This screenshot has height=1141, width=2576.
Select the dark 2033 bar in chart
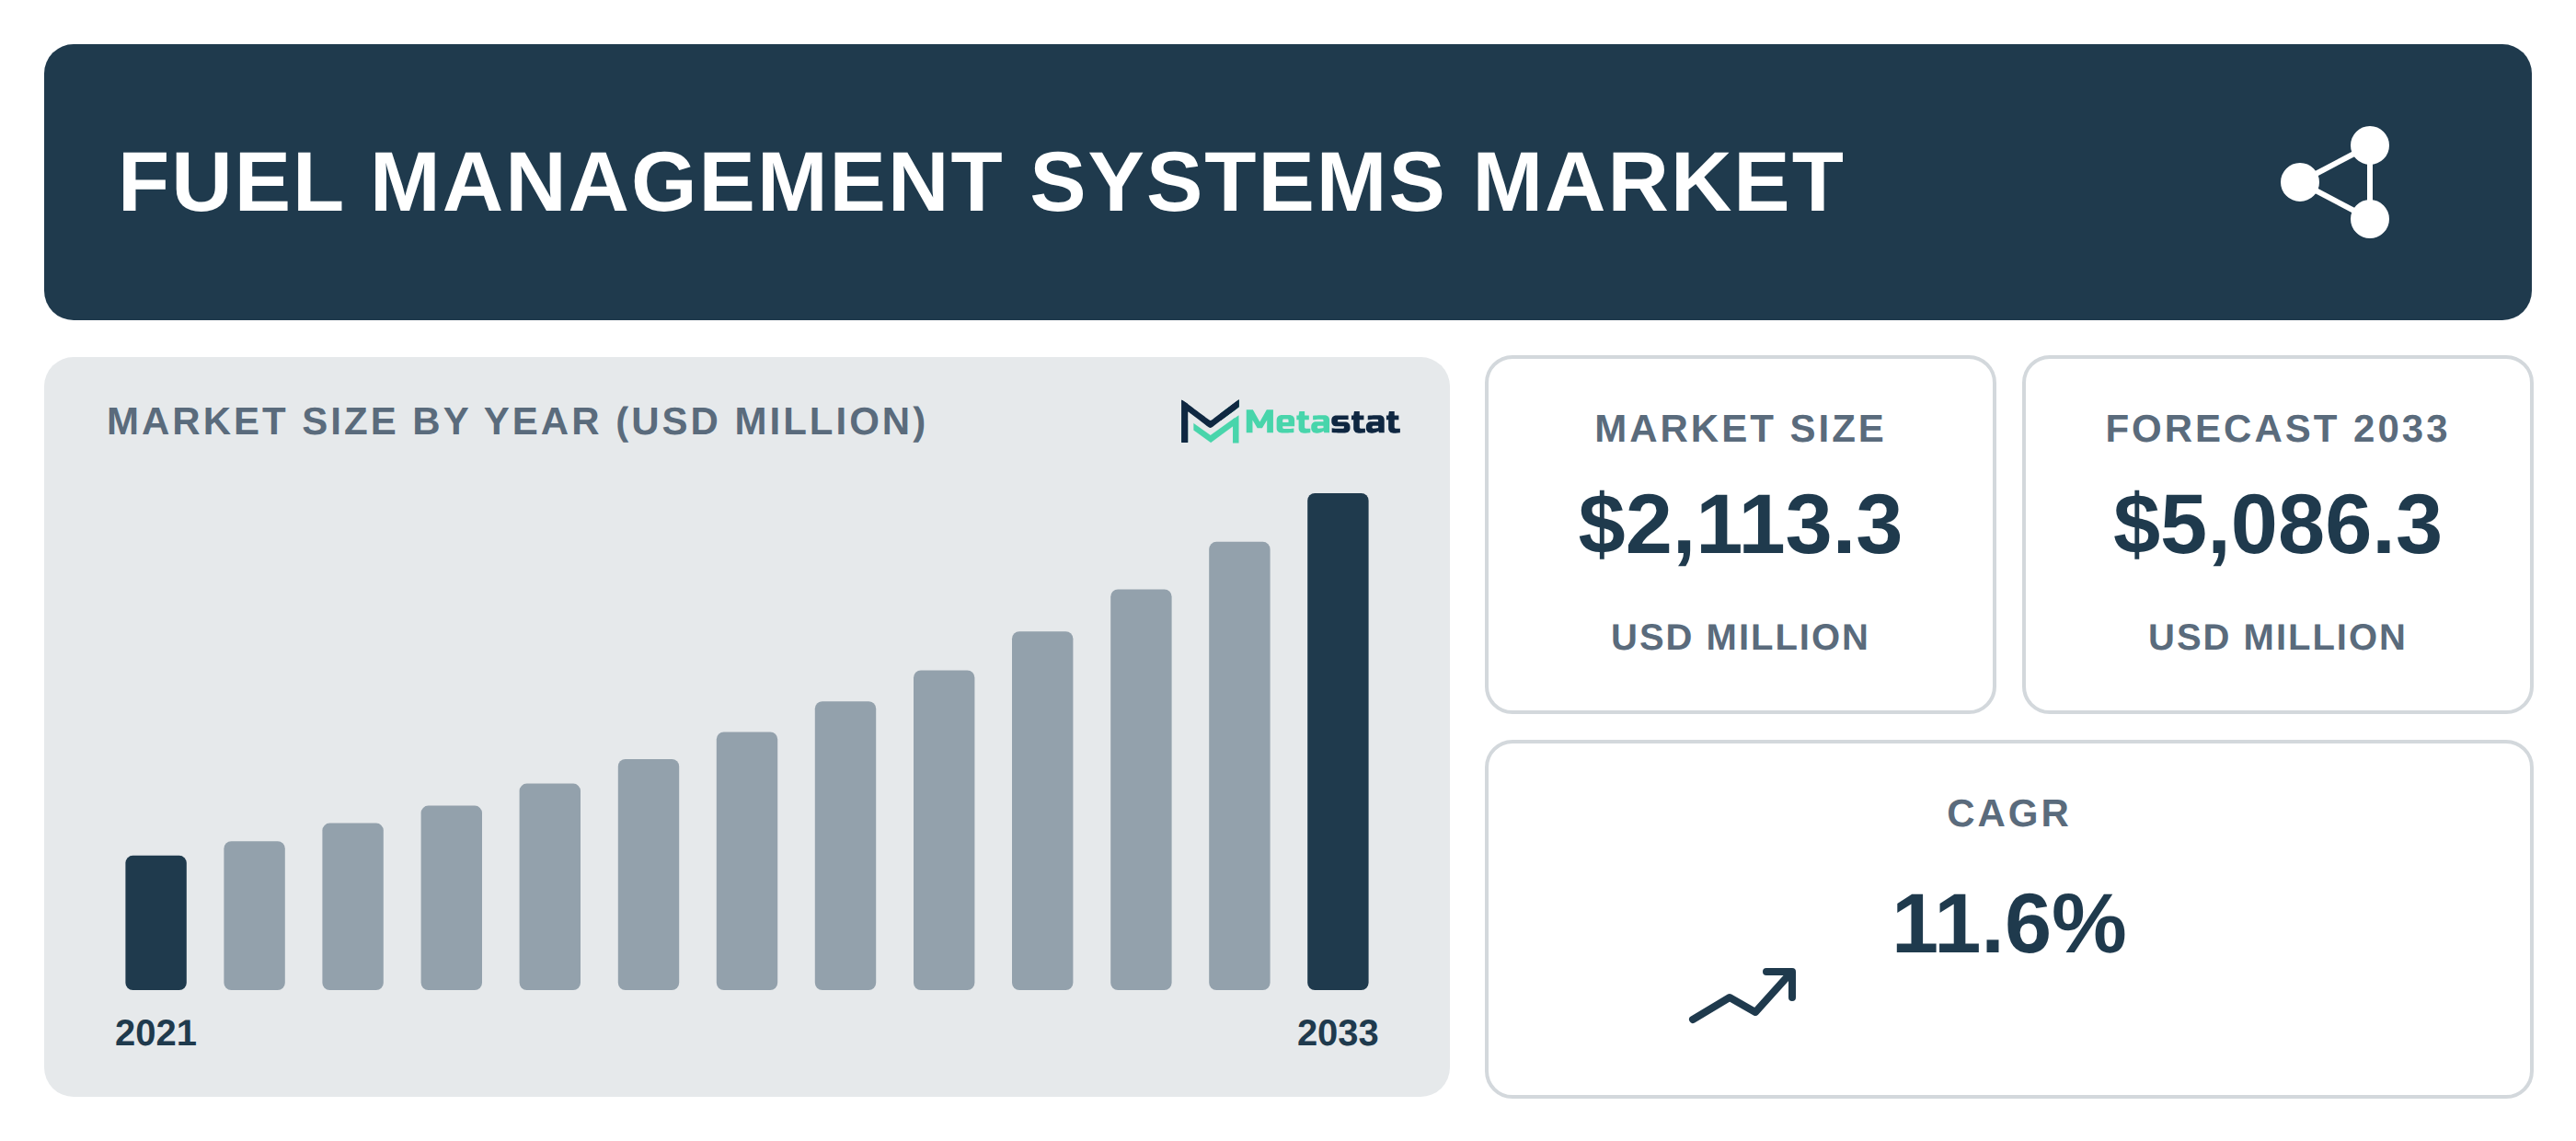click(x=1337, y=741)
